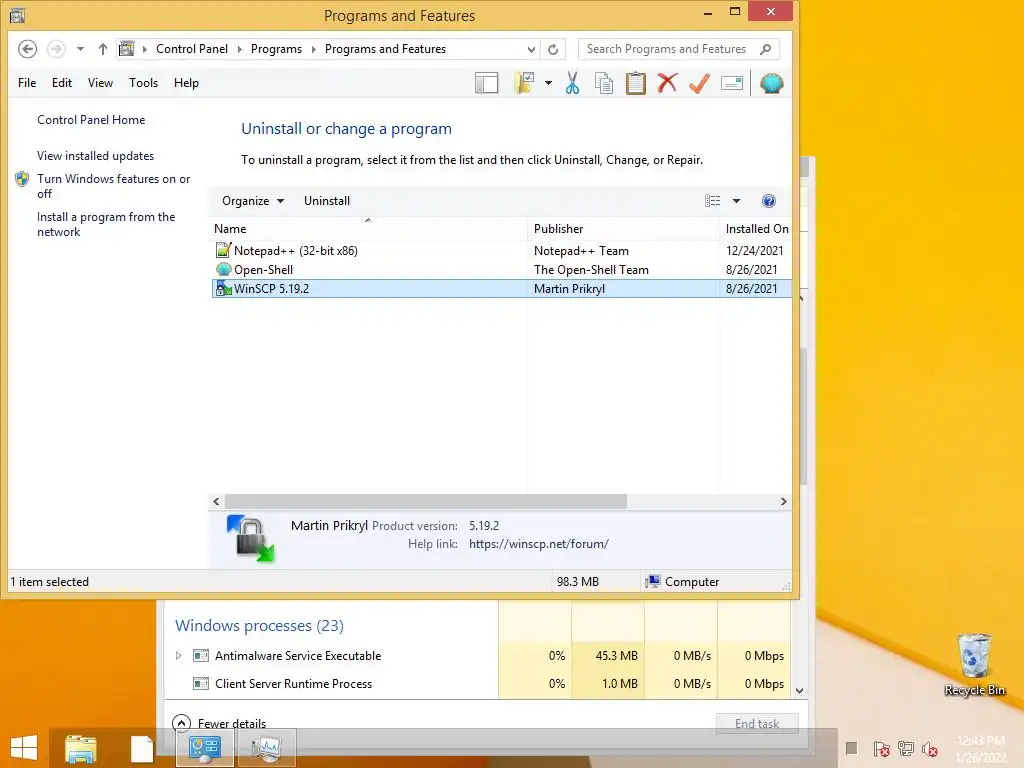Click the WinSCP padlock icon in details pane
This screenshot has width=1024, height=768.
pos(251,539)
